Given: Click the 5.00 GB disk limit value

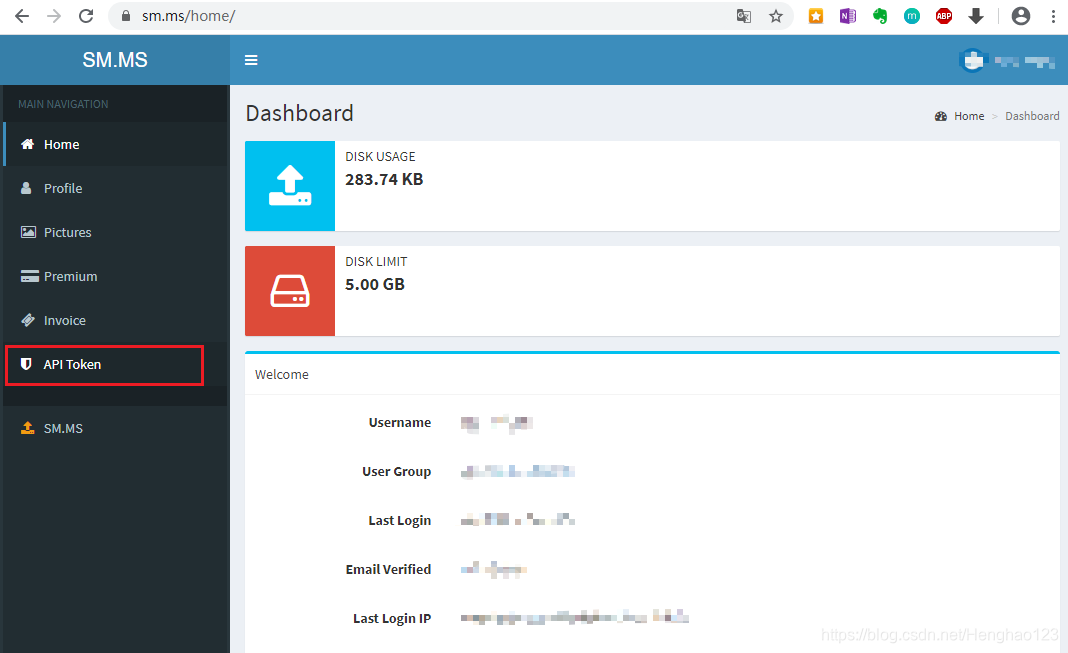Looking at the screenshot, I should pyautogui.click(x=375, y=284).
